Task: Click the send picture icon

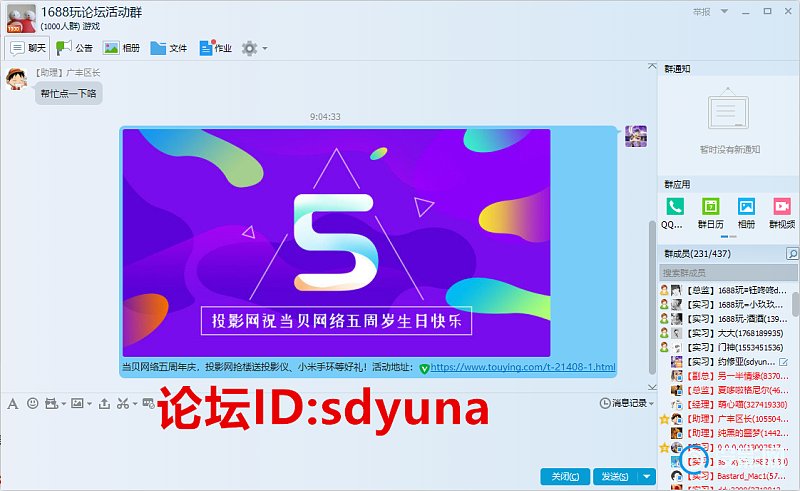Action: tap(77, 403)
